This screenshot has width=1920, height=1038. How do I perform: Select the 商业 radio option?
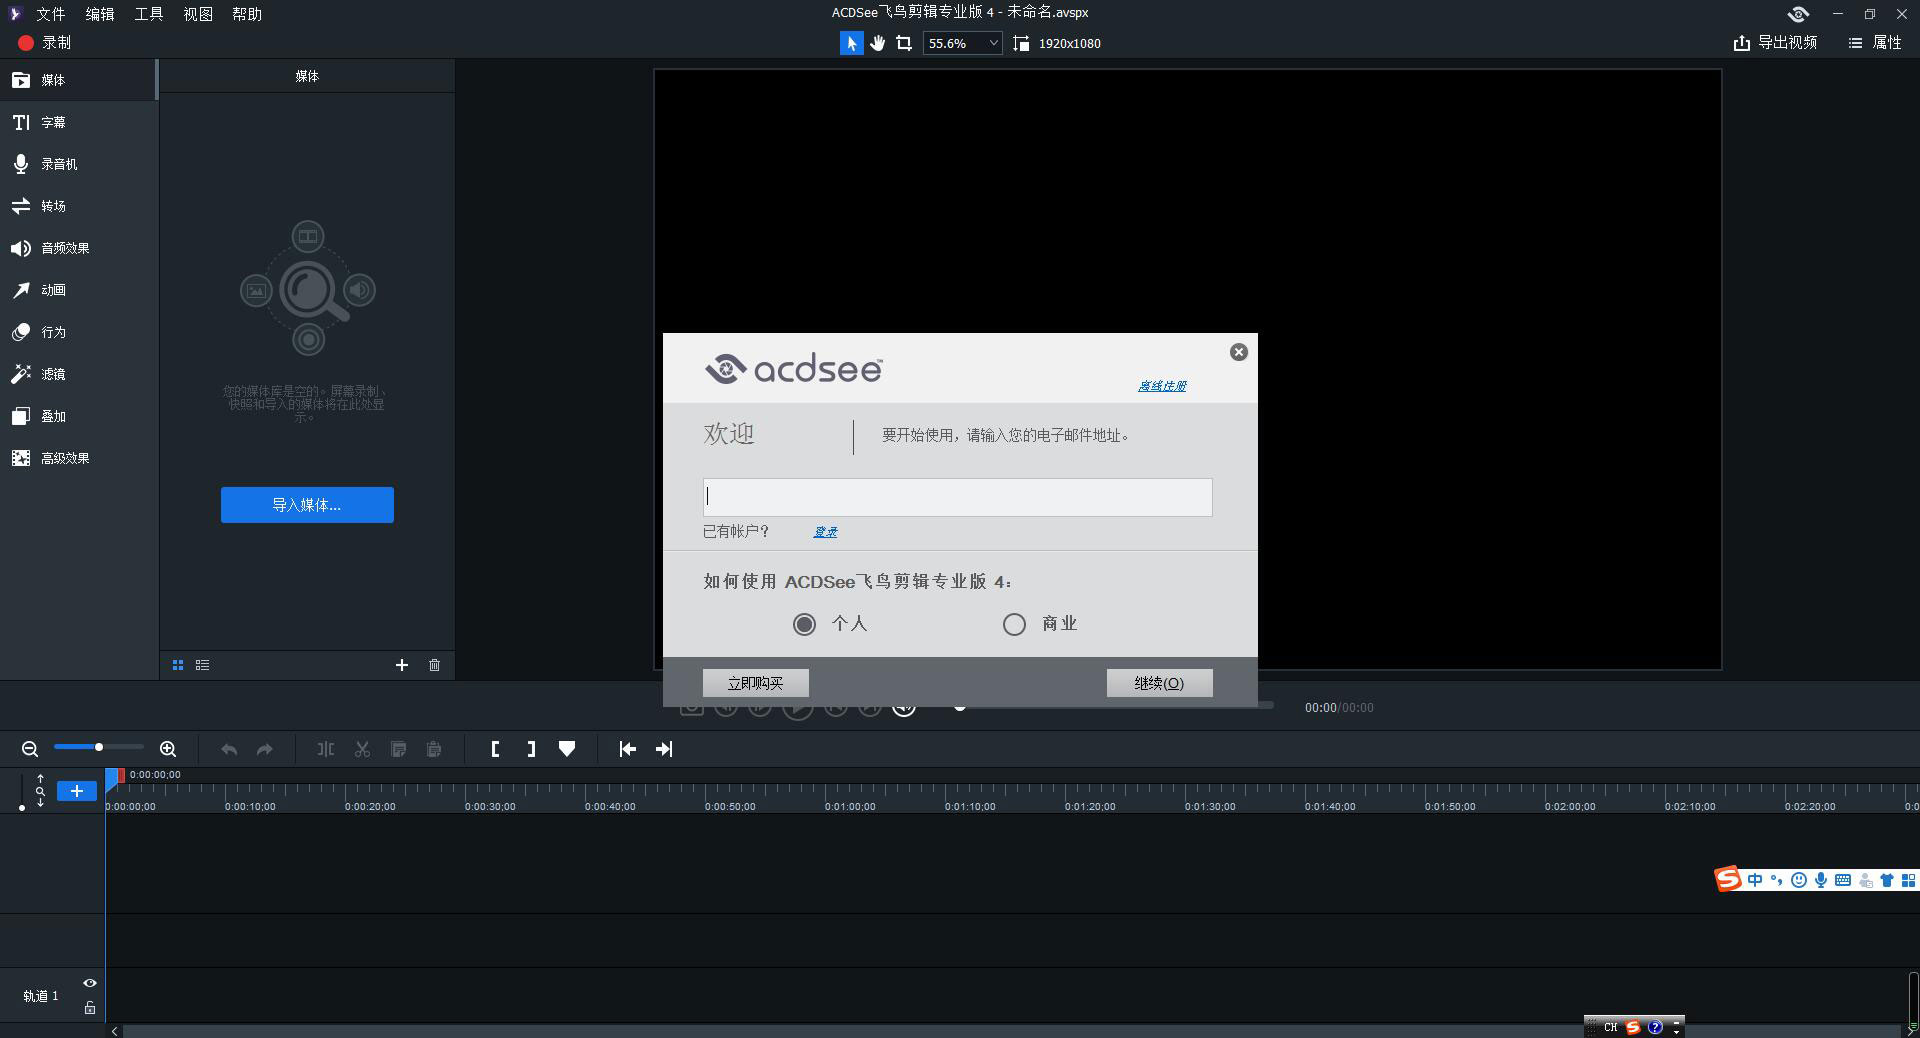pos(1014,624)
